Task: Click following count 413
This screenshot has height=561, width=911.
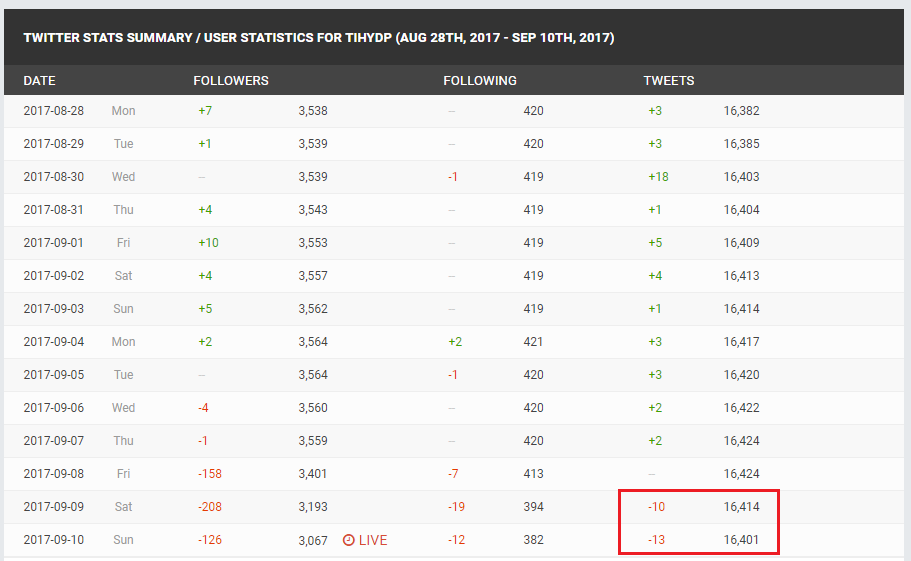Action: (533, 474)
